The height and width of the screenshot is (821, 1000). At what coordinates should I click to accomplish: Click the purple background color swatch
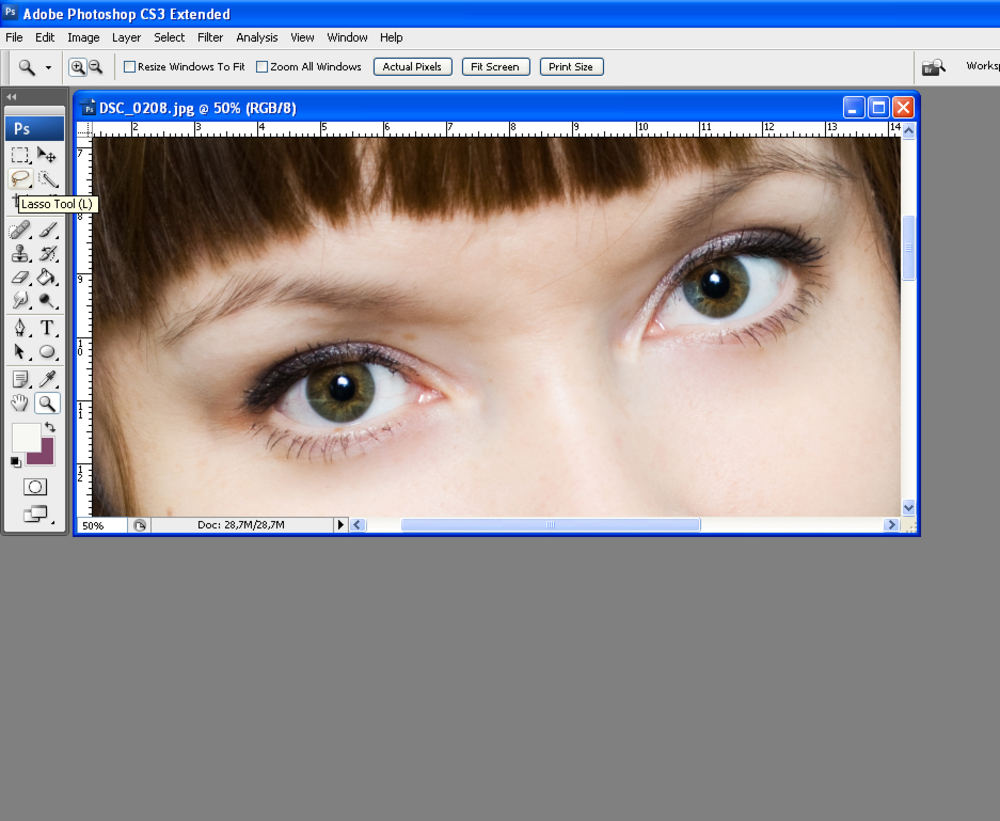[x=42, y=452]
